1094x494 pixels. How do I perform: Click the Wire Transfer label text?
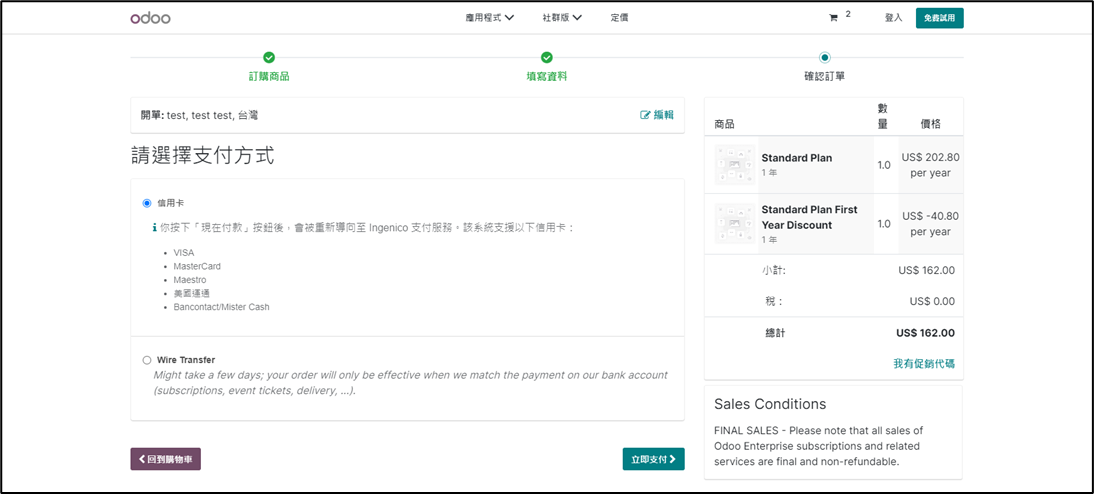coord(186,360)
